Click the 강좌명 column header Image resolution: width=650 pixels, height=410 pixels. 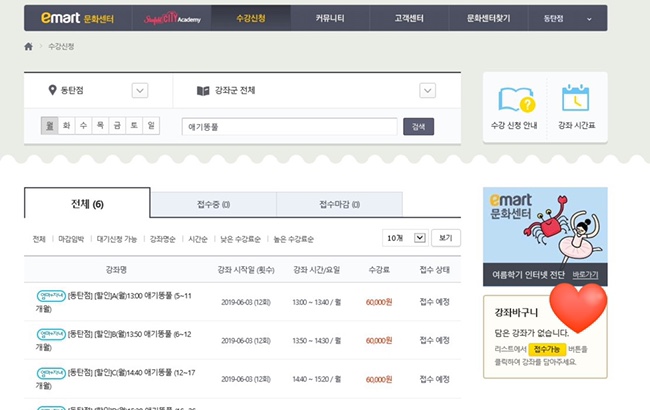(x=116, y=270)
